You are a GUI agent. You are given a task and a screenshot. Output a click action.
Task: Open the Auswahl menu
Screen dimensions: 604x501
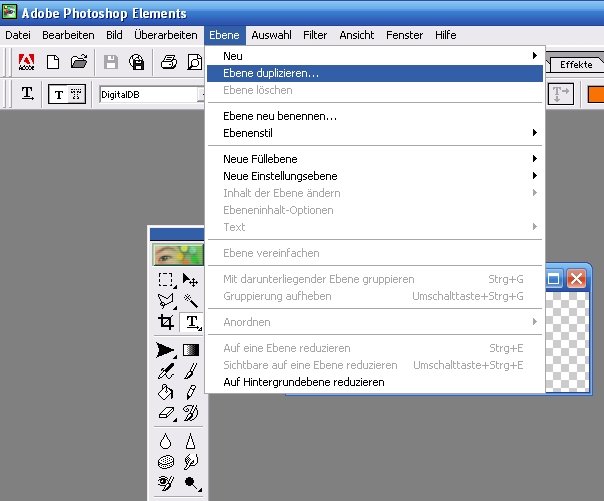(x=272, y=35)
